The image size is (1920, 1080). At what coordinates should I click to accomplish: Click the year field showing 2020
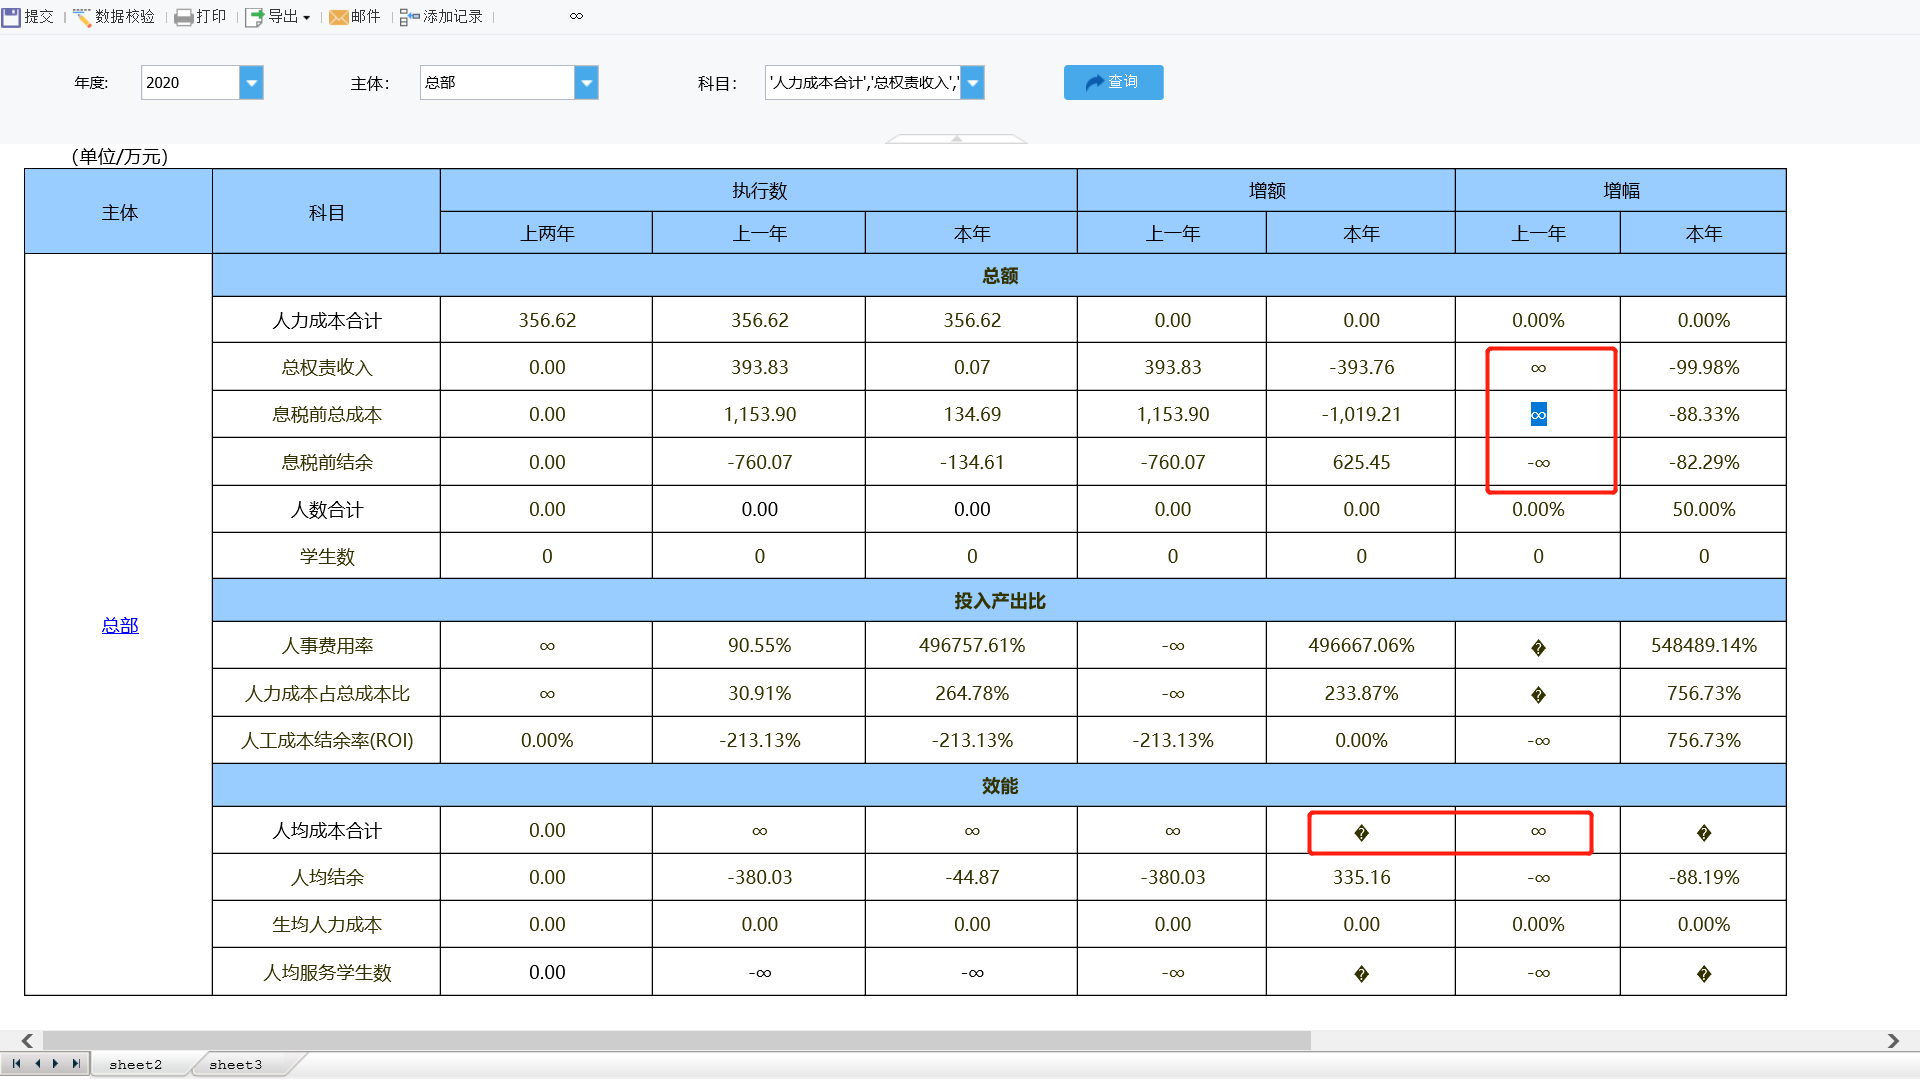pyautogui.click(x=190, y=83)
